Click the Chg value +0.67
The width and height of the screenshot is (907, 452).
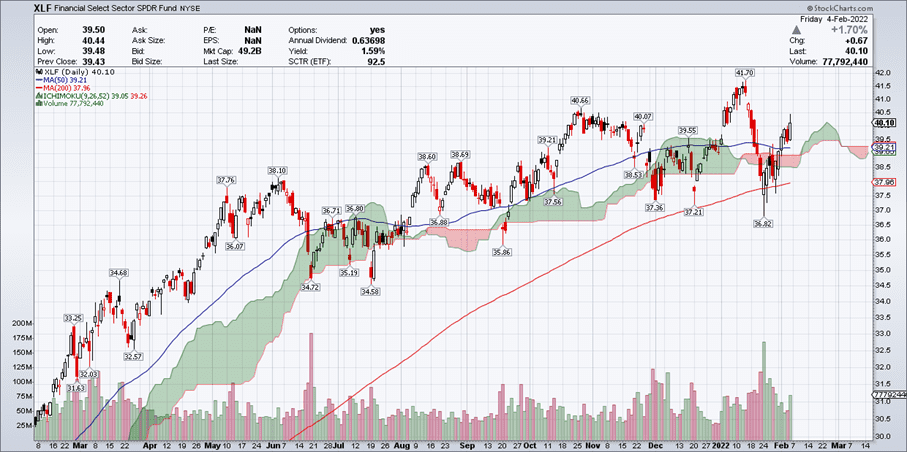(857, 41)
